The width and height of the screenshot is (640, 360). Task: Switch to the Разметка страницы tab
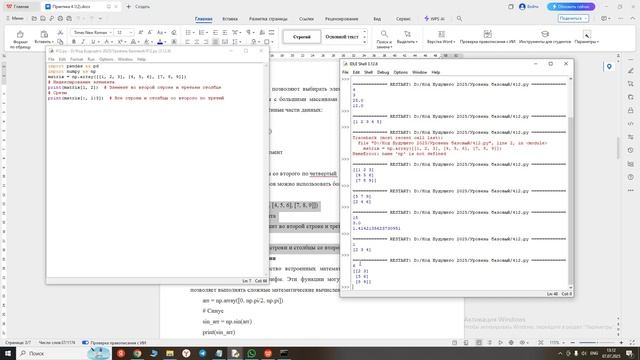(268, 19)
